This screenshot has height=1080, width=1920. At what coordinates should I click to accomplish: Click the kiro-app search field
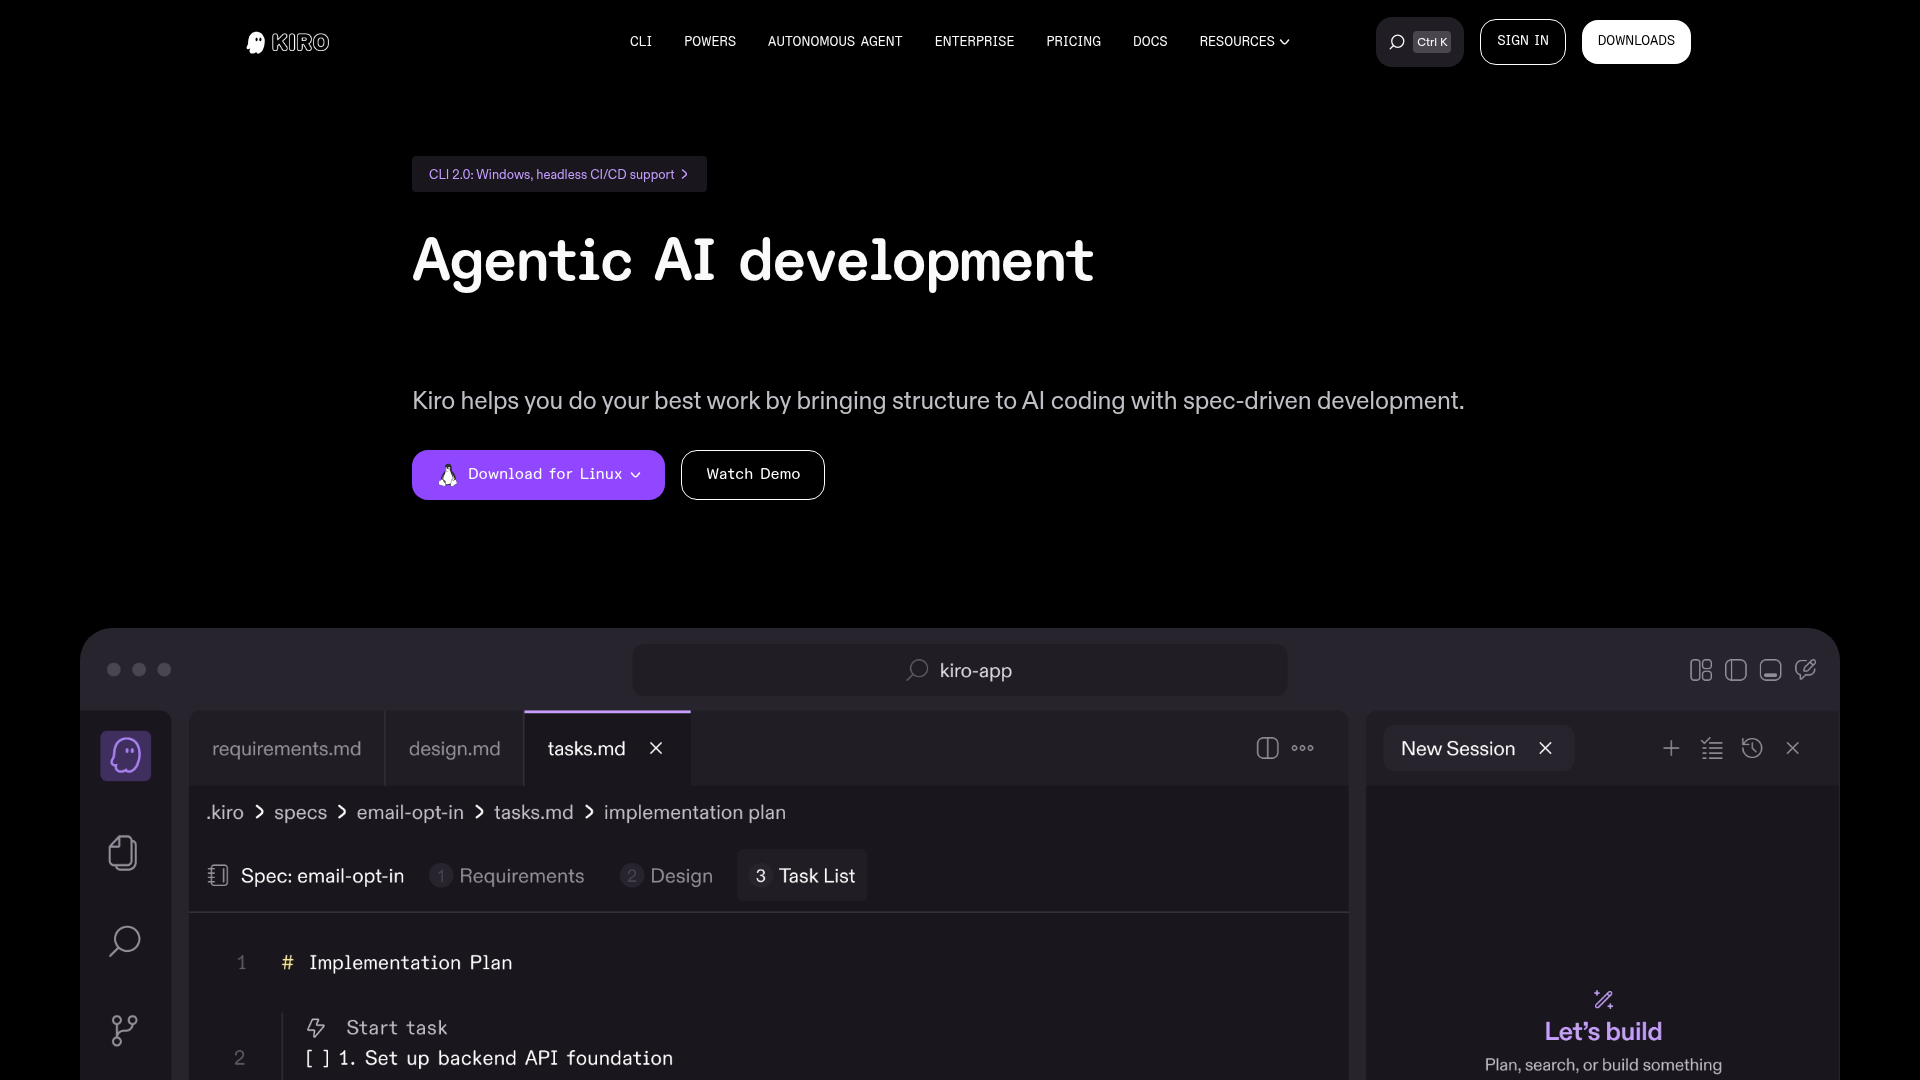point(960,670)
